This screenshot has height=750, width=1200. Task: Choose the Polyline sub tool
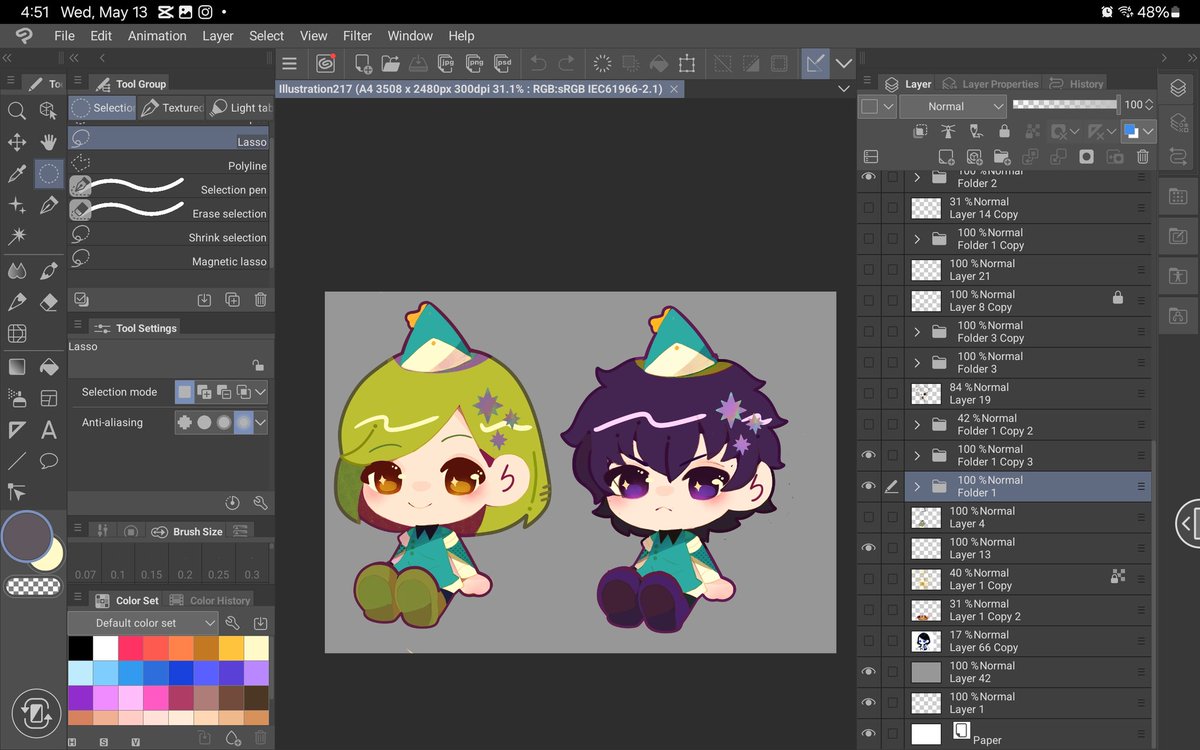(x=169, y=165)
